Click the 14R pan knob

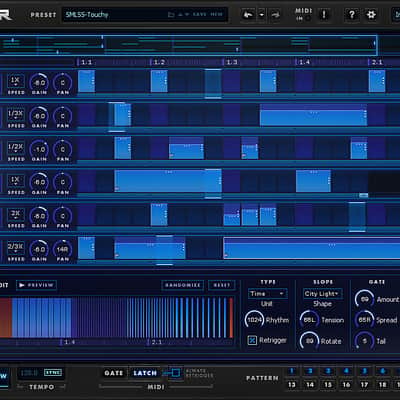63,249
